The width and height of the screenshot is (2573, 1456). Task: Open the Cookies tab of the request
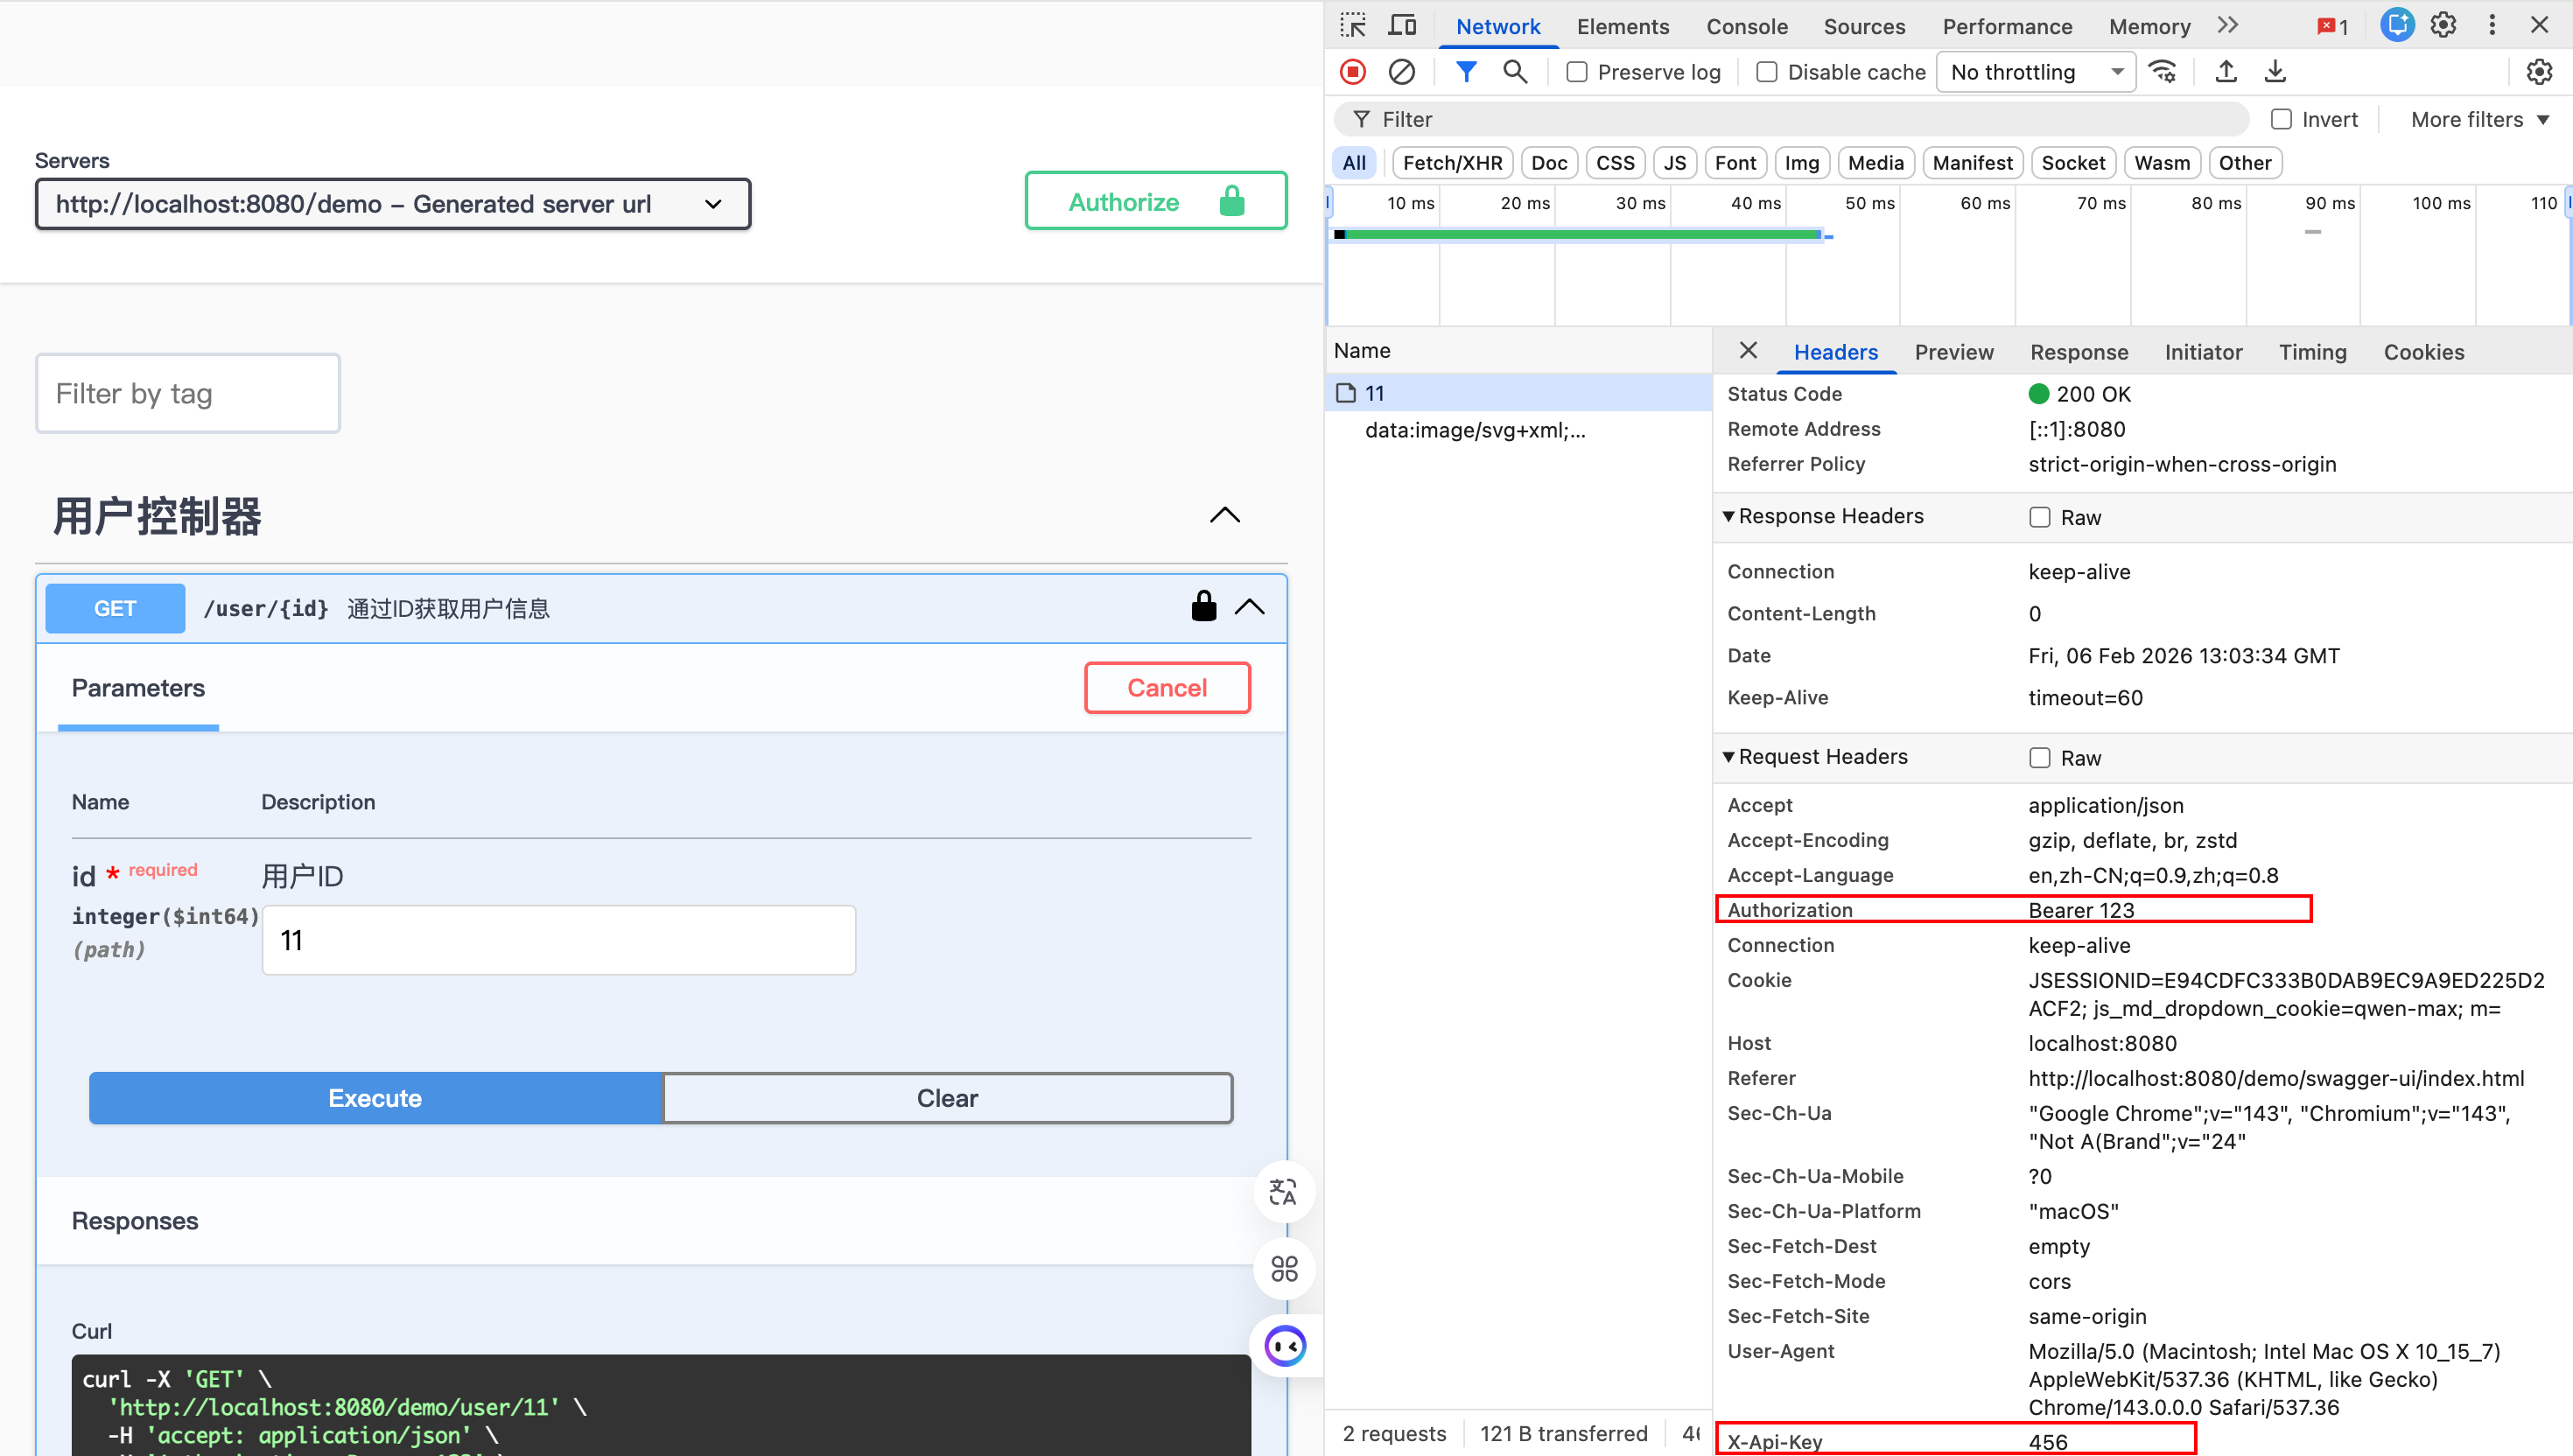2424,352
